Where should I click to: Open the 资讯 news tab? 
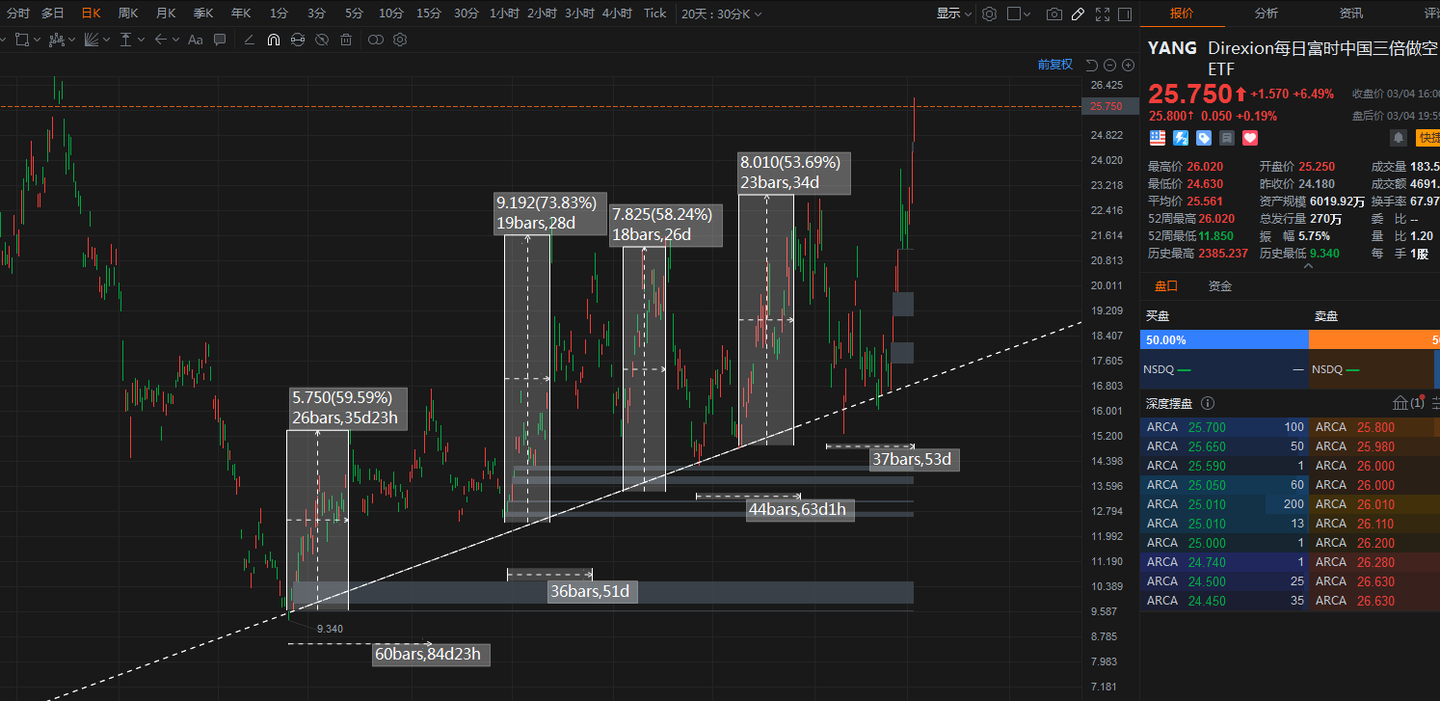[1351, 14]
